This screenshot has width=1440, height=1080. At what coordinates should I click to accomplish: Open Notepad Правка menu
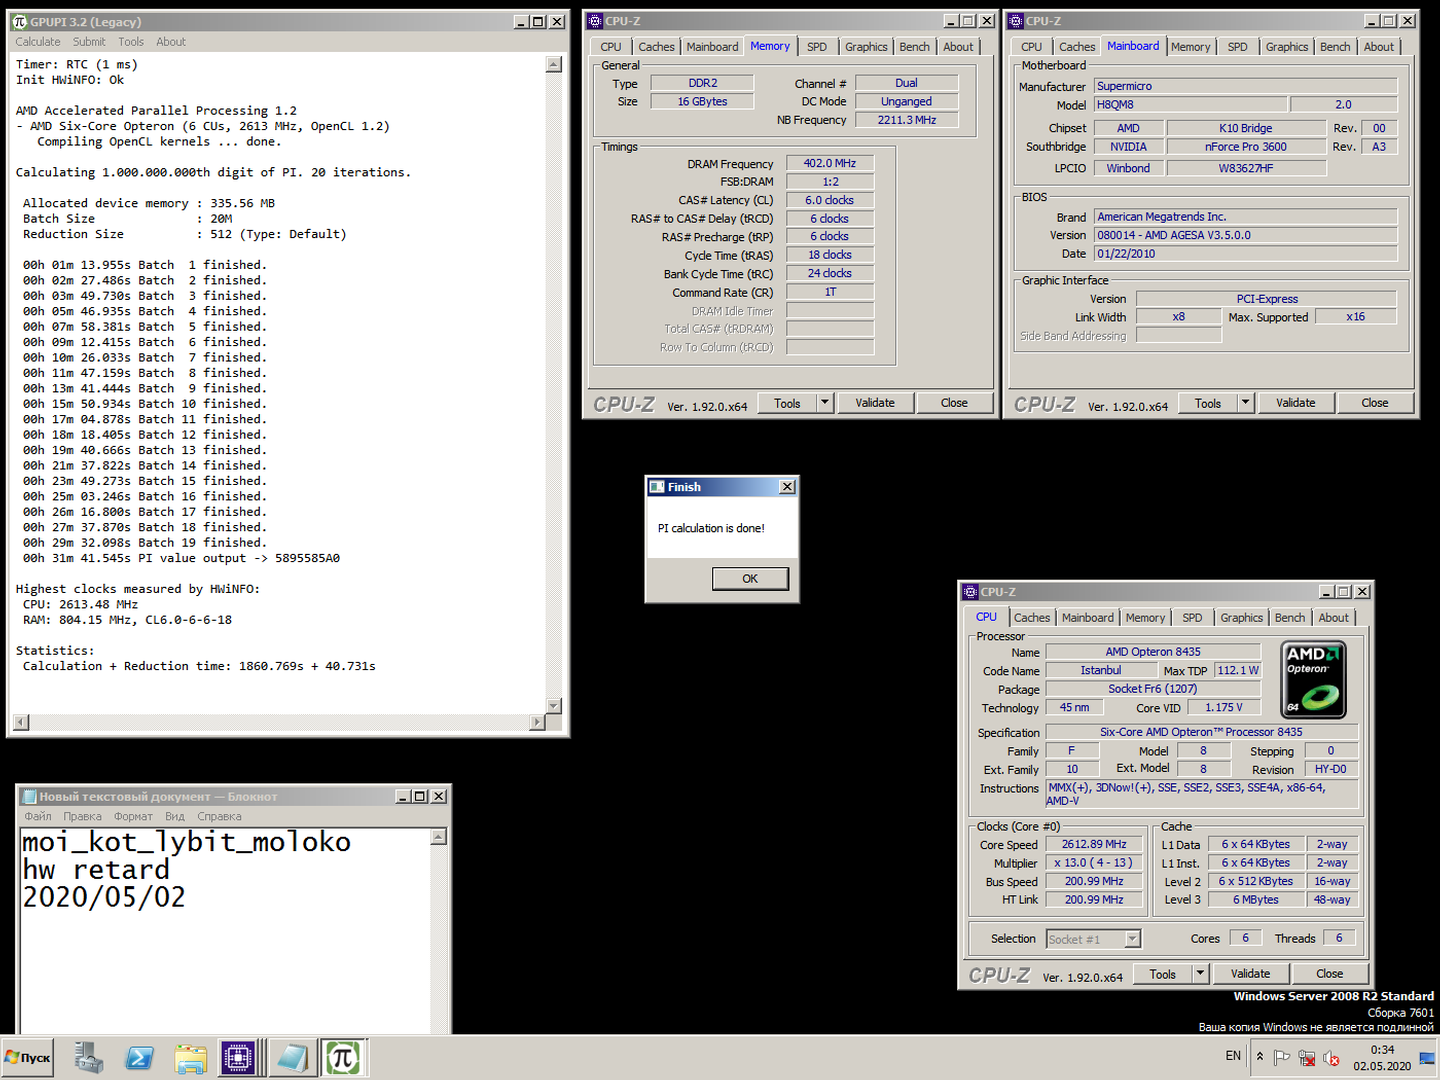[82, 817]
